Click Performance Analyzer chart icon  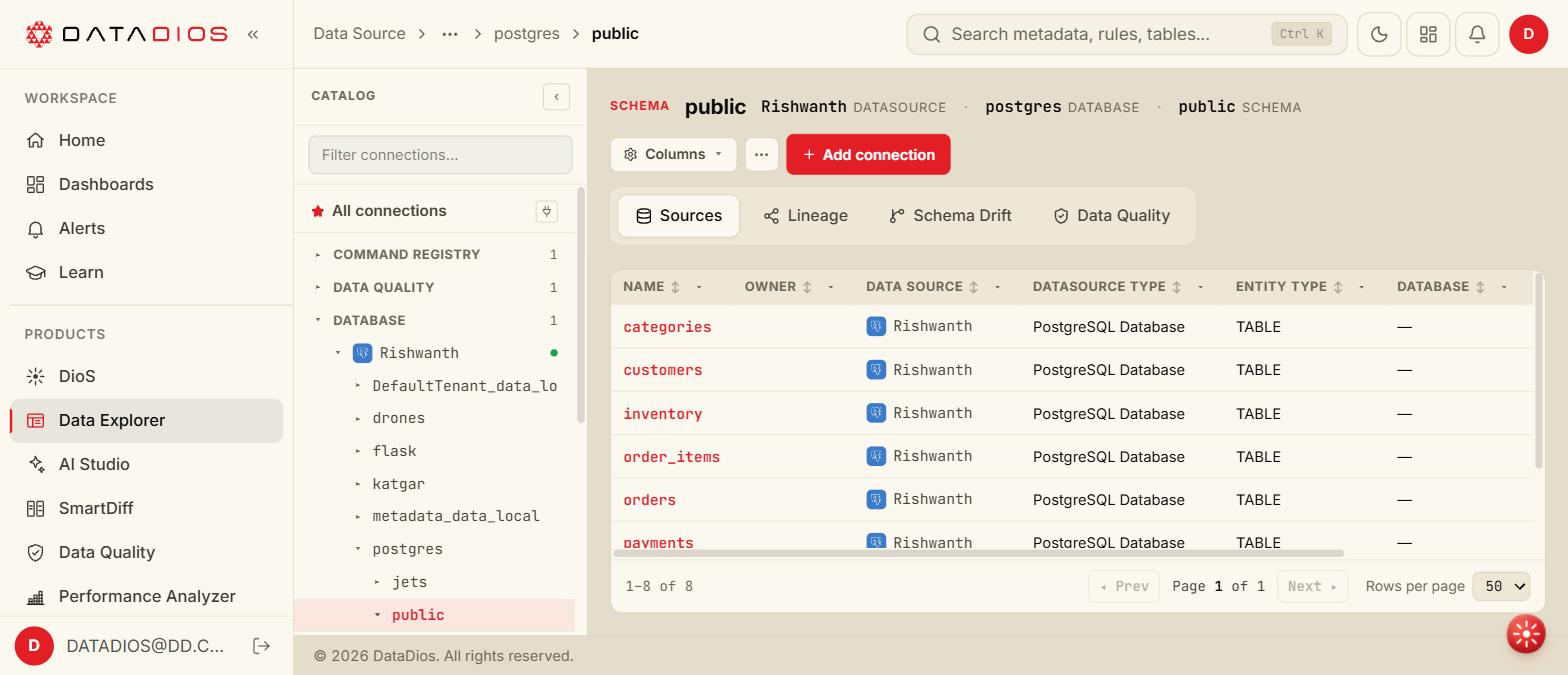click(36, 596)
